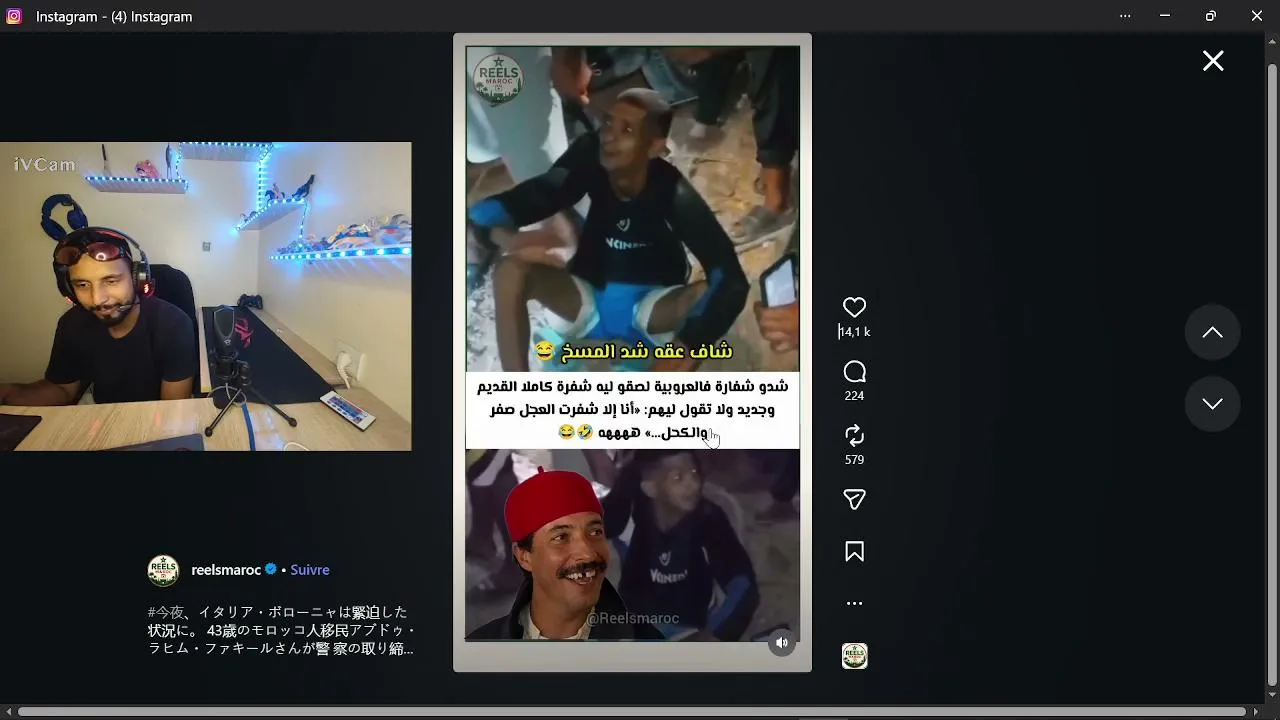1280x720 pixels.
Task: Click the 14,1 k likes count
Action: pos(854,332)
